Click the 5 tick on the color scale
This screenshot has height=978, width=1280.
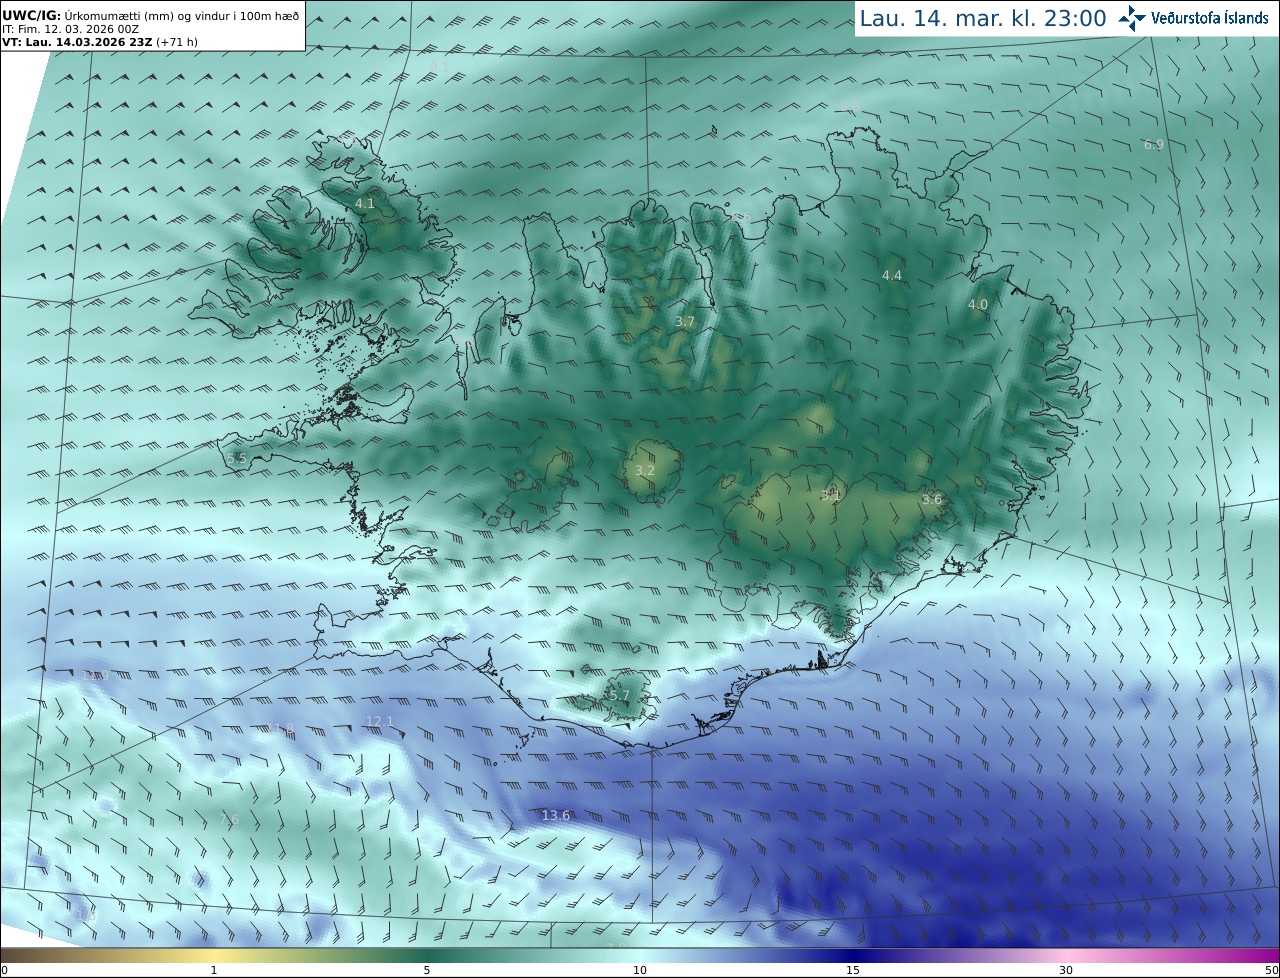(427, 970)
